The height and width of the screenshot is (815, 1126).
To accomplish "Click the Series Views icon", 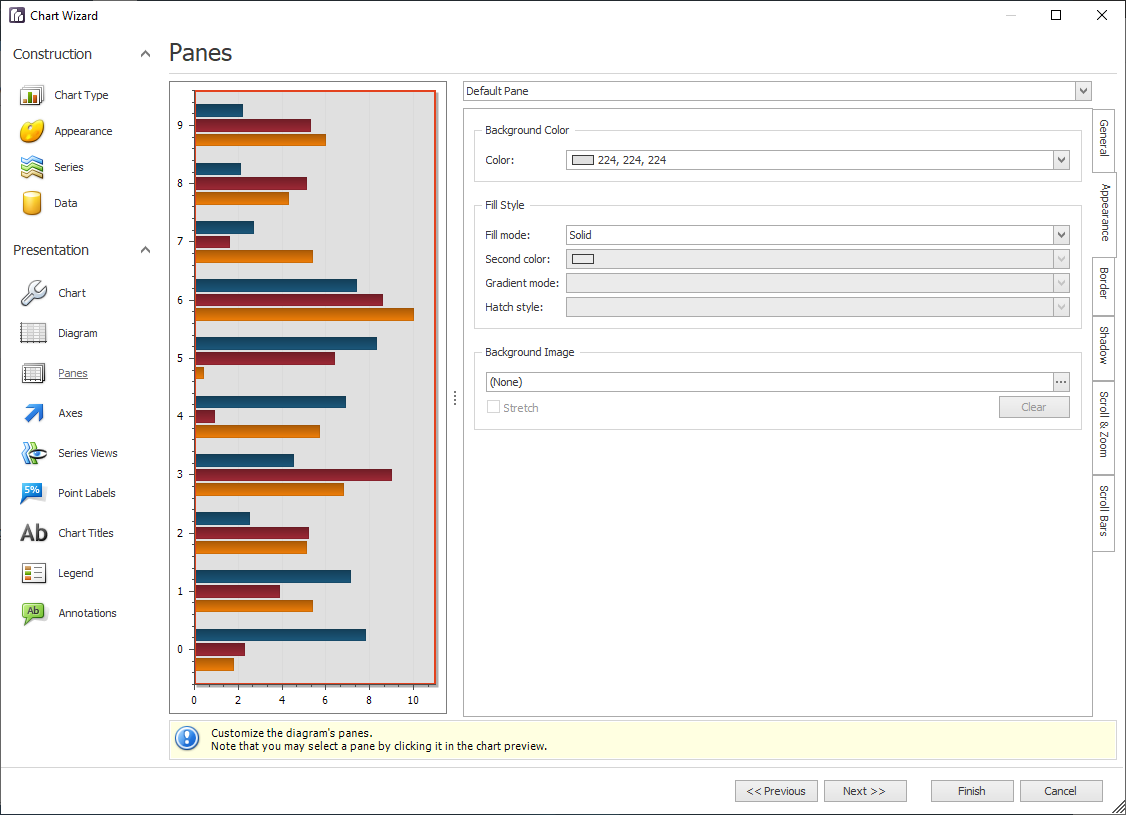I will point(33,453).
